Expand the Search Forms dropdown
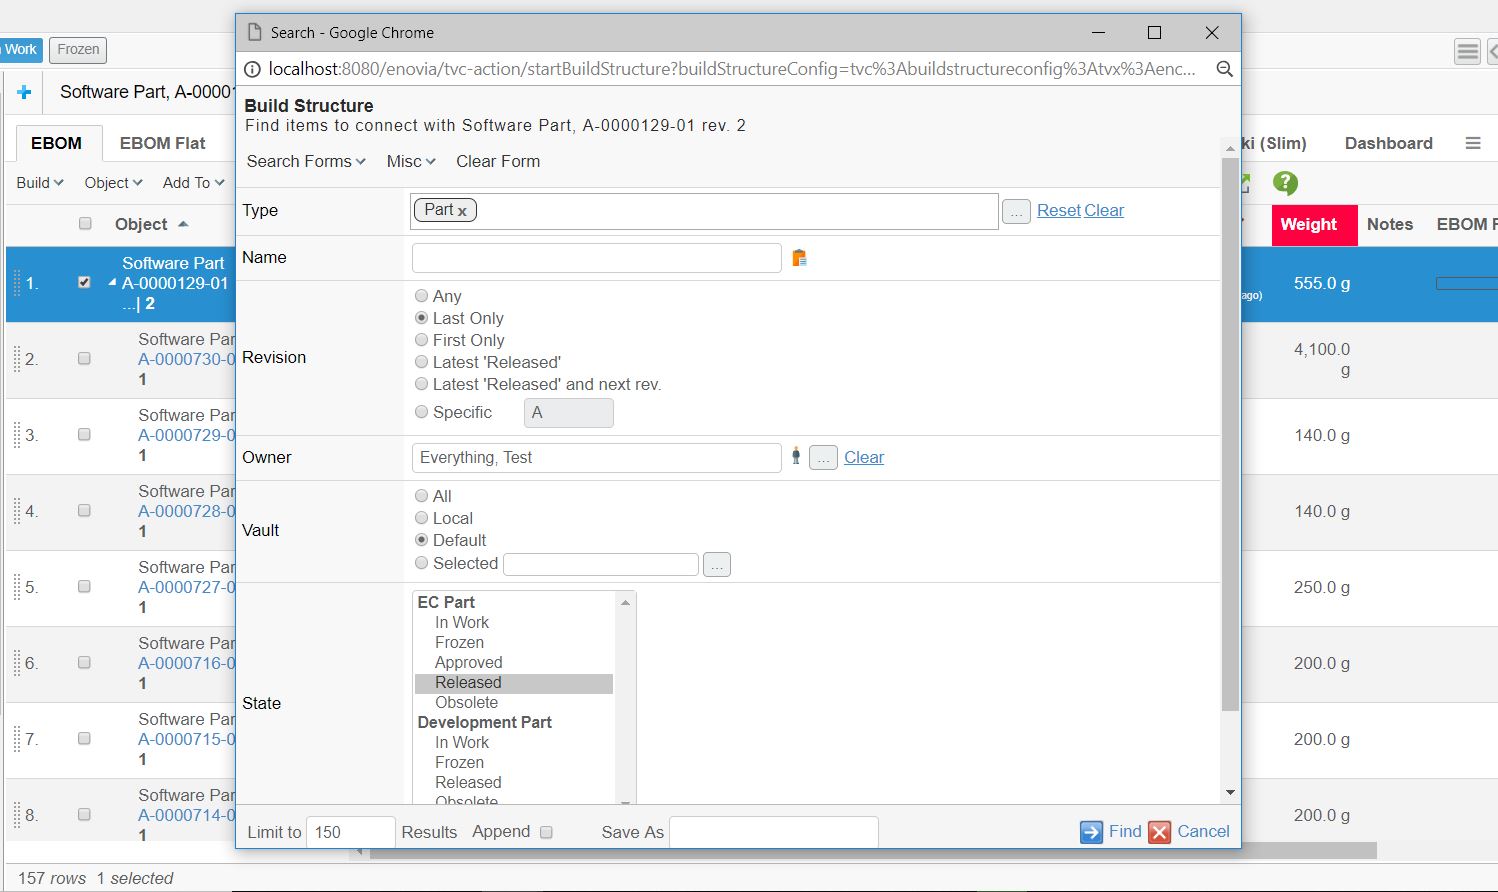Viewport: 1498px width, 892px height. (306, 161)
